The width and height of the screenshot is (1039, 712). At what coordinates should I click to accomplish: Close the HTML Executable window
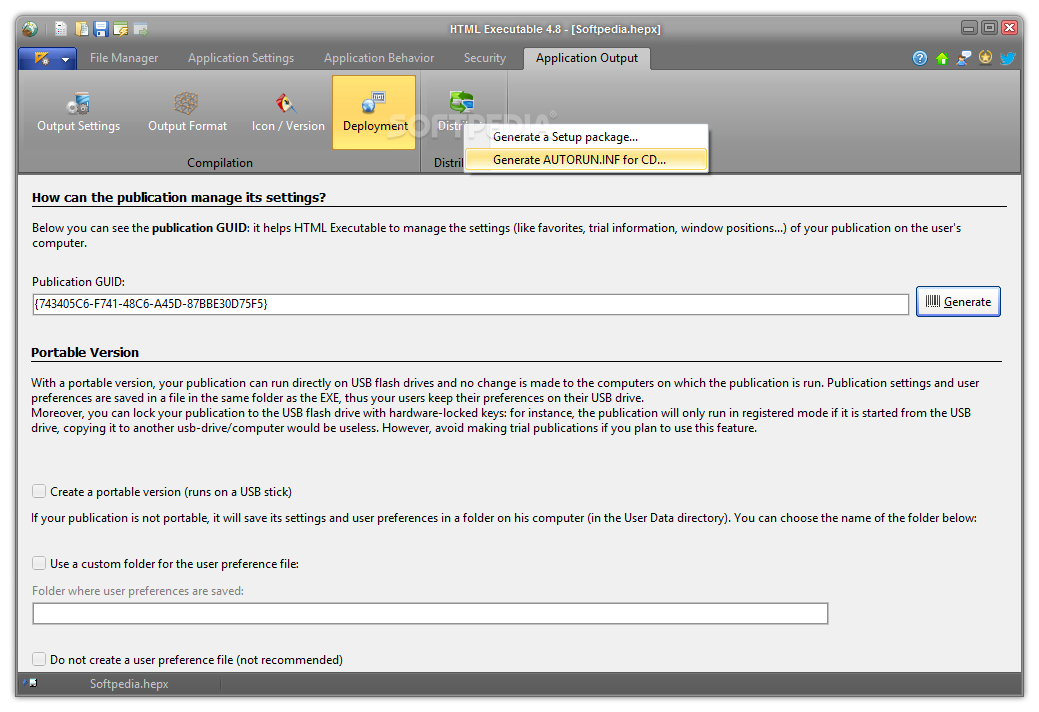coord(1010,28)
